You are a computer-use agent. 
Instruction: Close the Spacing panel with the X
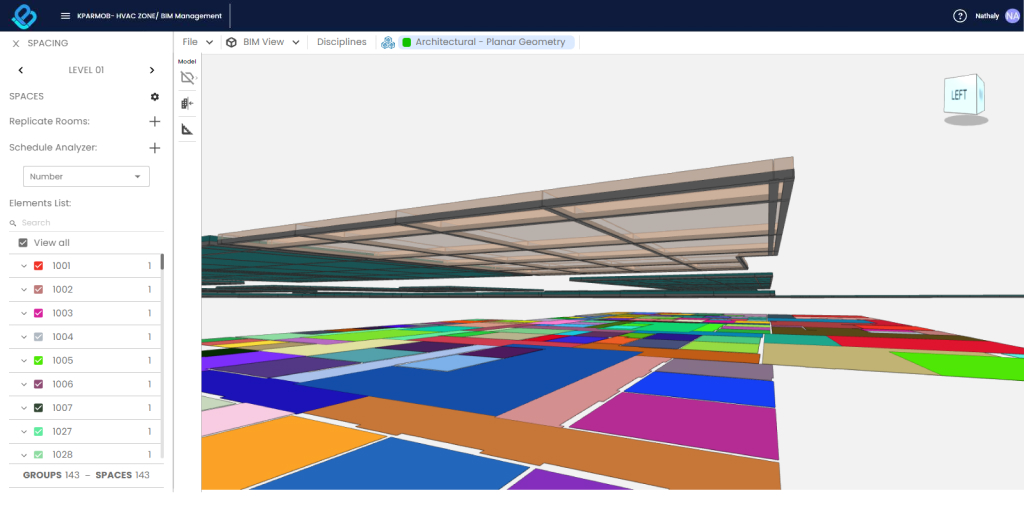pos(15,43)
